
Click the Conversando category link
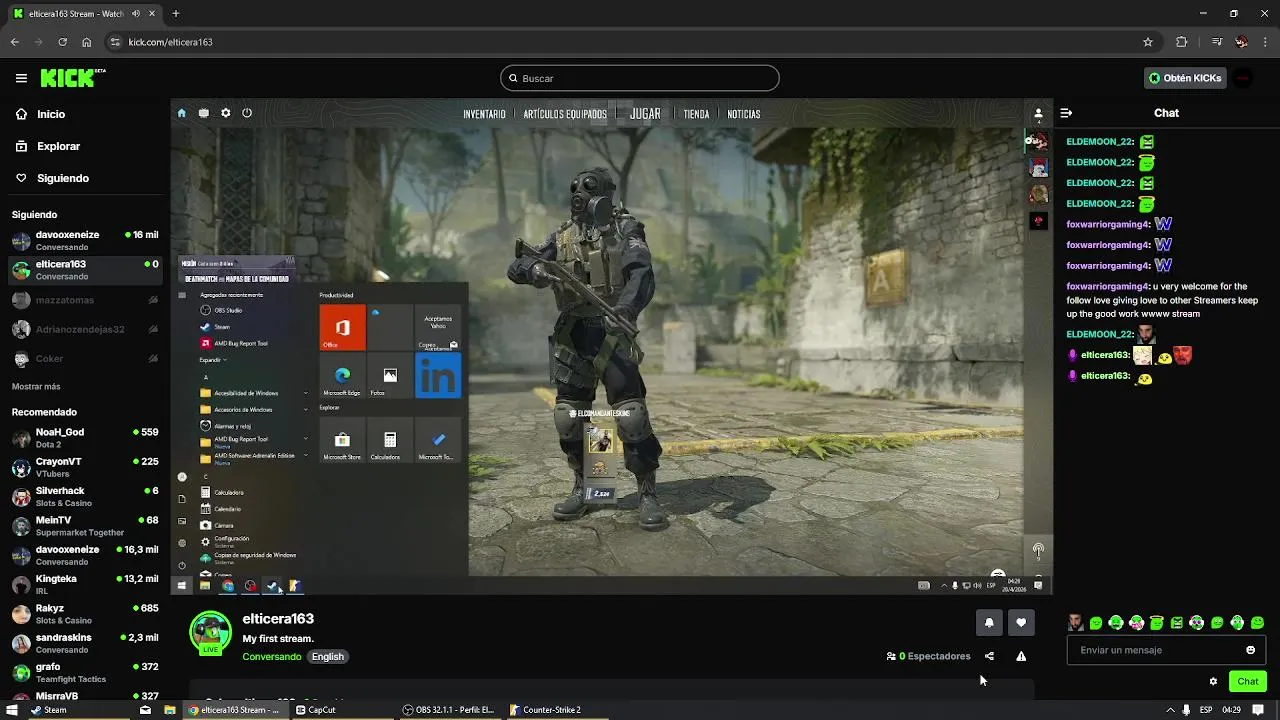[271, 657]
